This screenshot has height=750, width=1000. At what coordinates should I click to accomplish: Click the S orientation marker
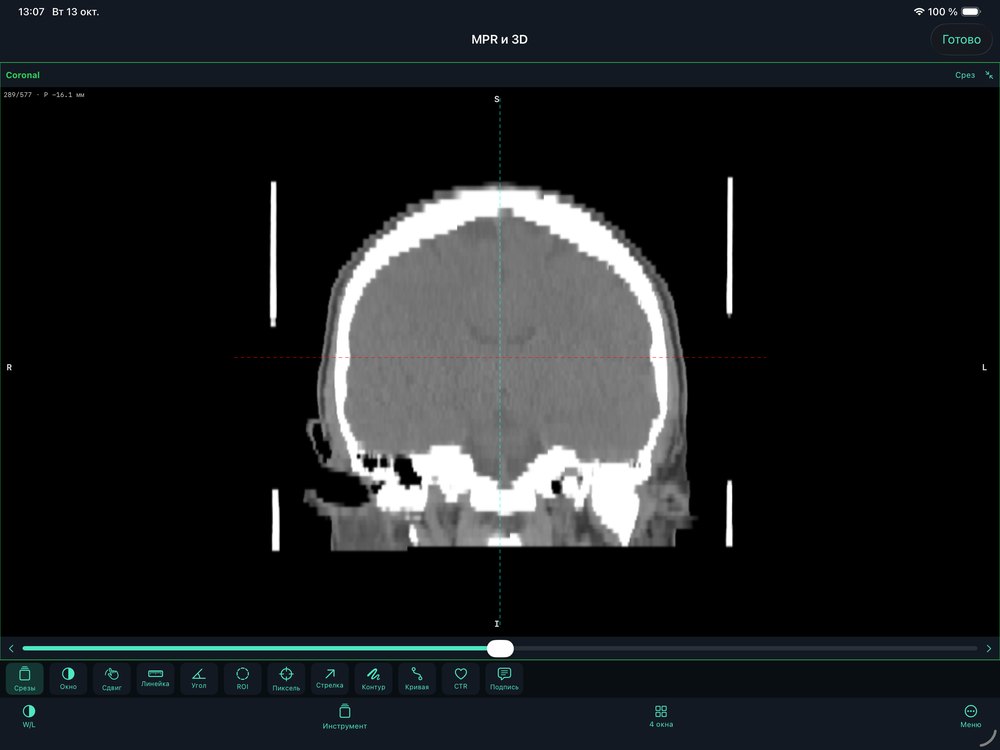497,99
